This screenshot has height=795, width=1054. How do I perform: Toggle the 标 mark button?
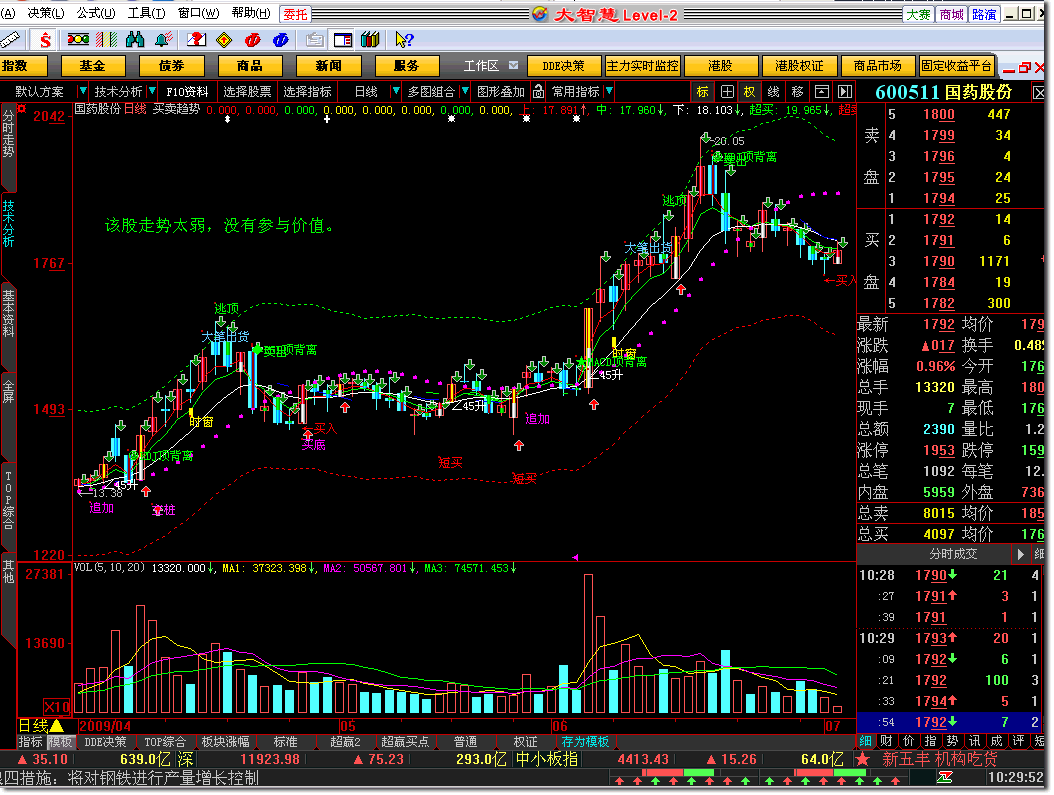click(x=702, y=91)
